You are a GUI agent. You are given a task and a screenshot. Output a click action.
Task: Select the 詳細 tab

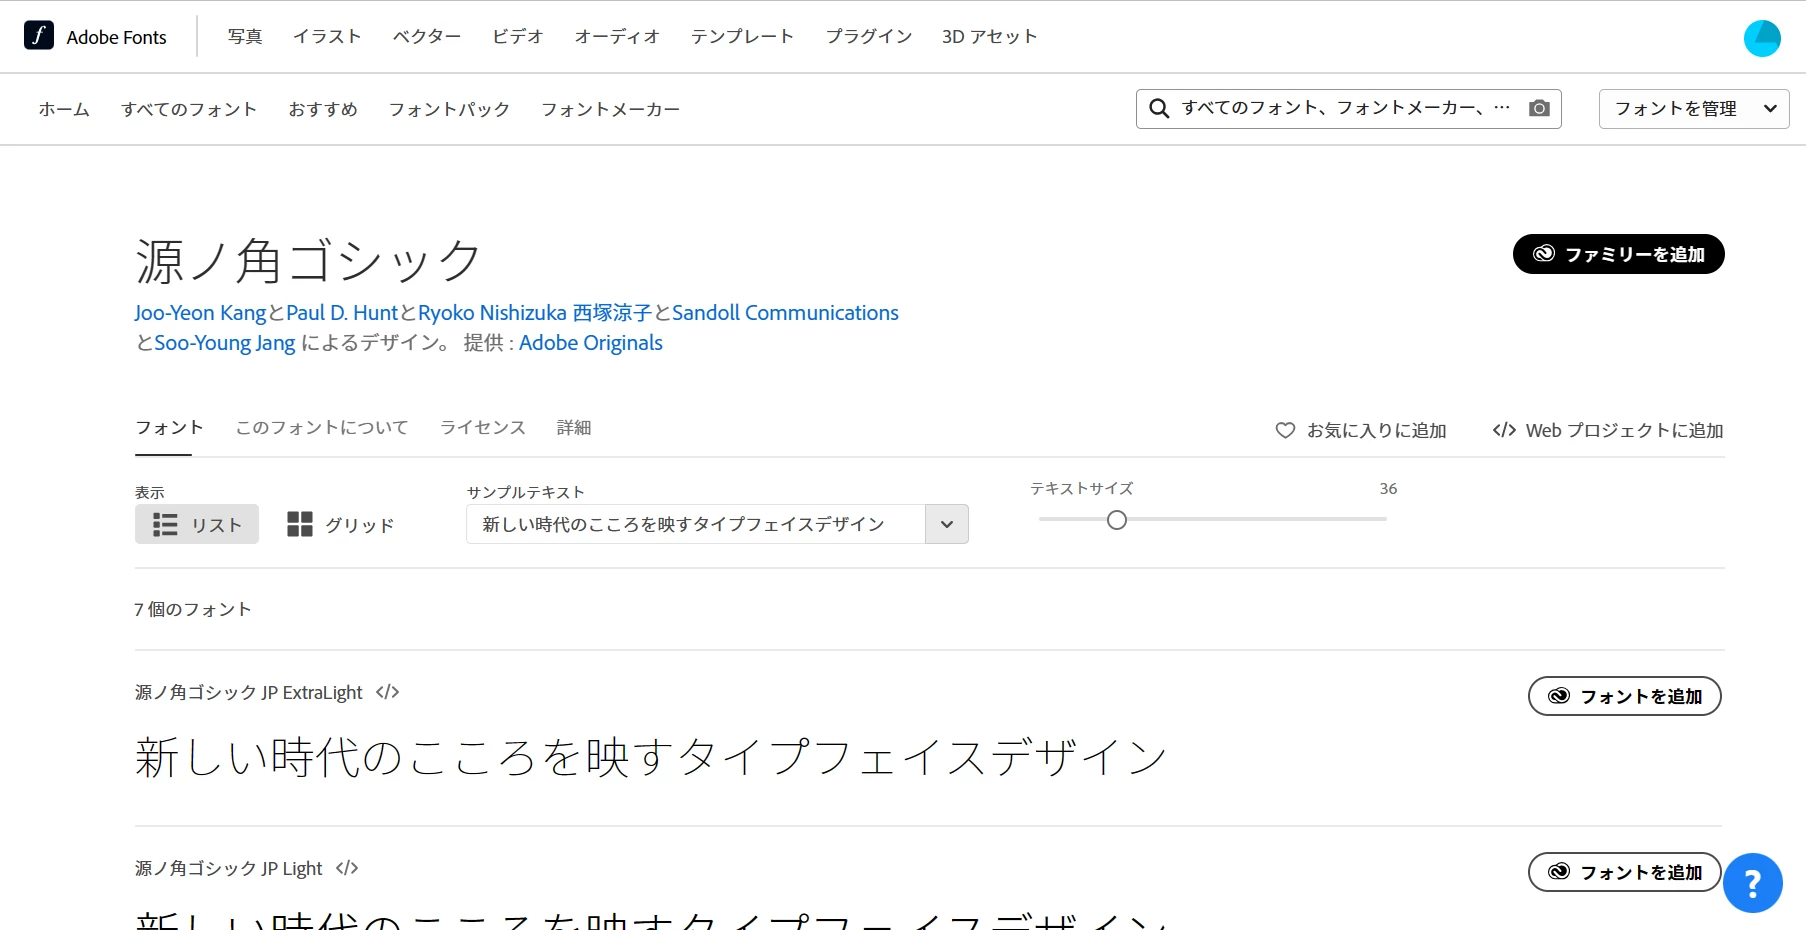pos(574,428)
